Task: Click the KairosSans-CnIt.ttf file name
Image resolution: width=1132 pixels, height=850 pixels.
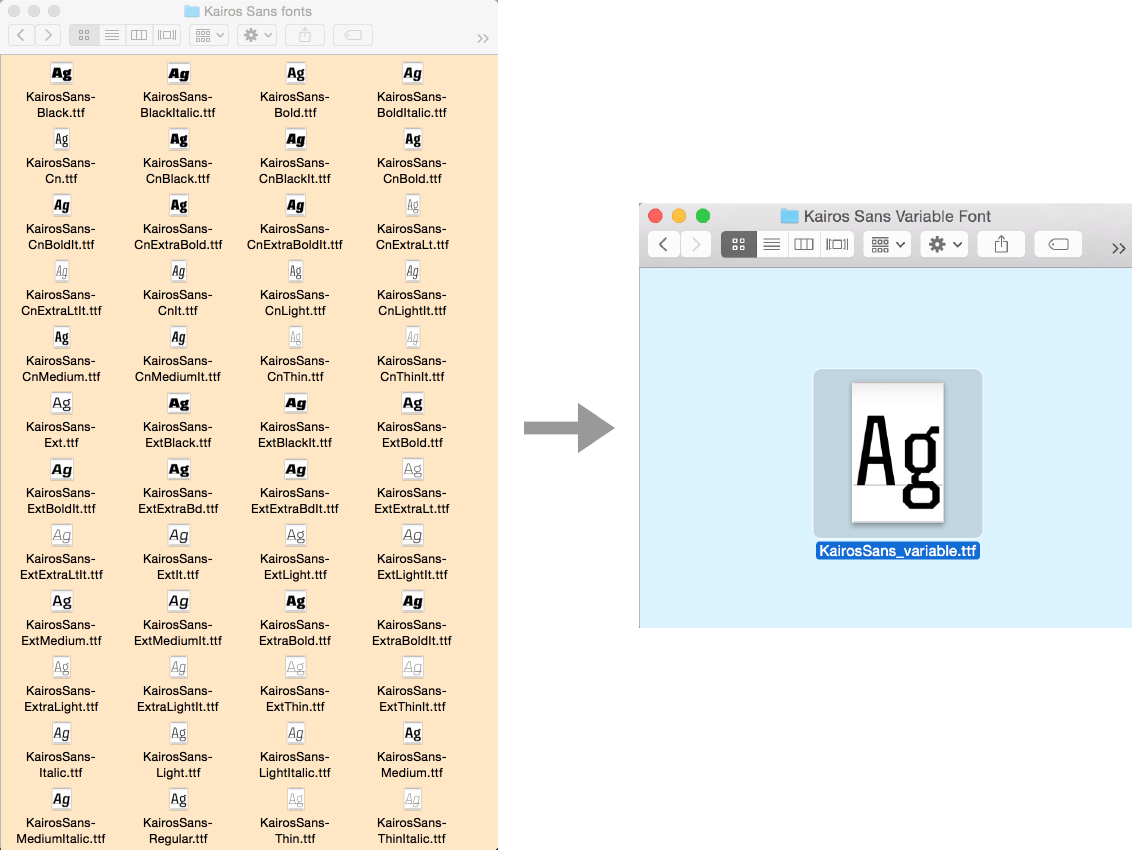Action: point(178,303)
